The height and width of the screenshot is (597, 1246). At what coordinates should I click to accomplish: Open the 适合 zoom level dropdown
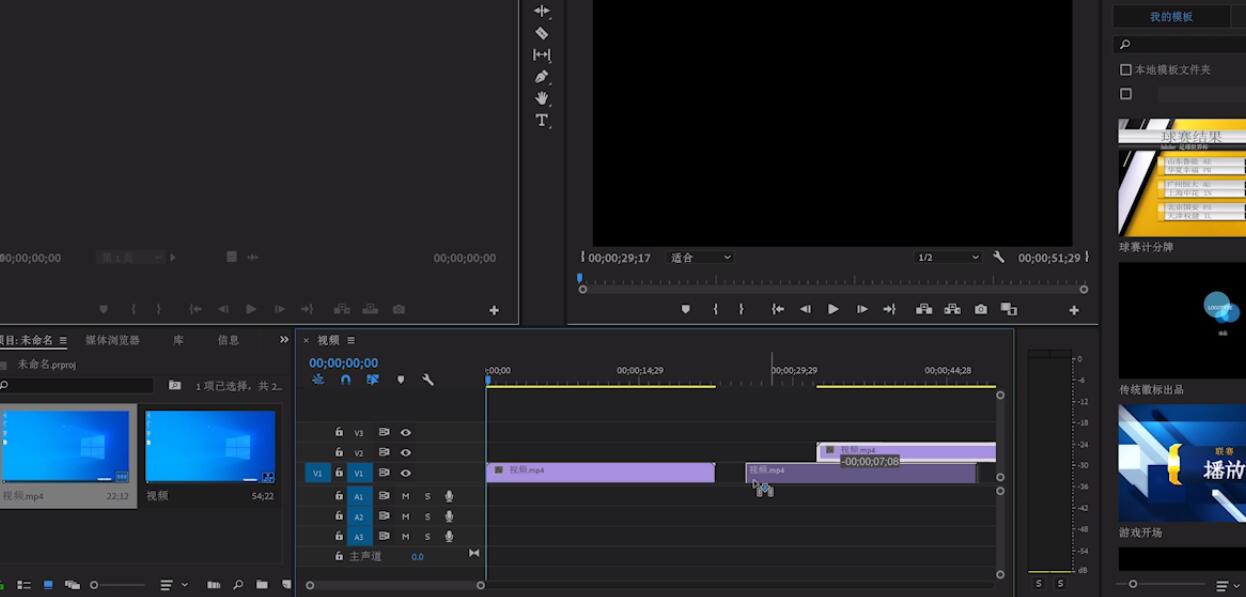699,257
